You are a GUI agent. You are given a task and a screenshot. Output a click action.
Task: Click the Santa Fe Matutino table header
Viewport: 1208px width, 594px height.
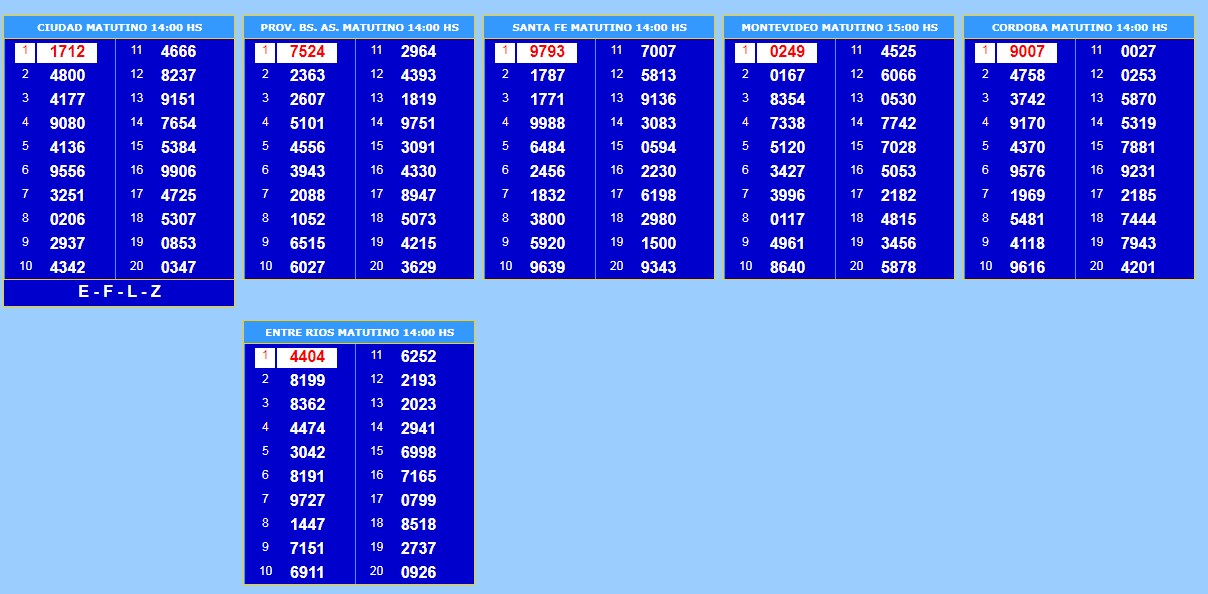599,28
